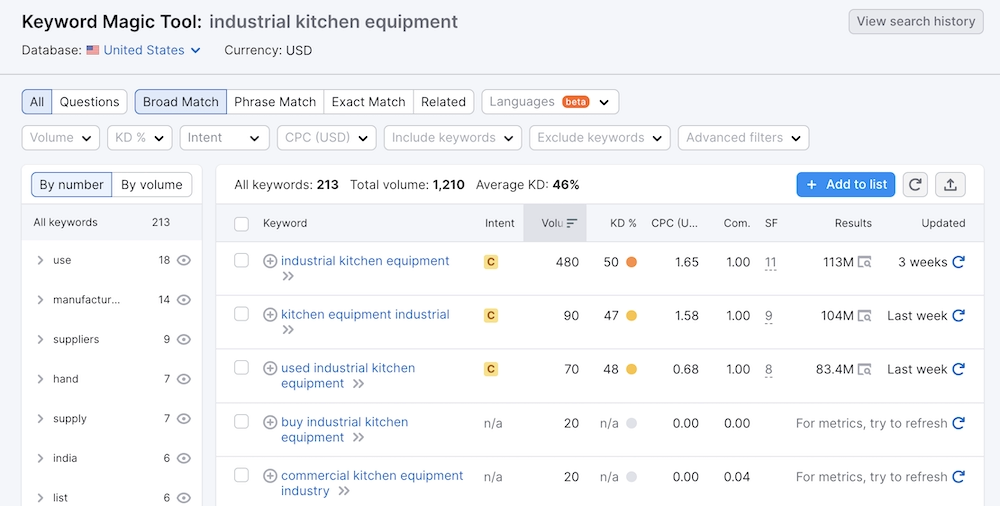Toggle eye icon for the suppliers group
The image size is (1000, 506).
point(184,339)
